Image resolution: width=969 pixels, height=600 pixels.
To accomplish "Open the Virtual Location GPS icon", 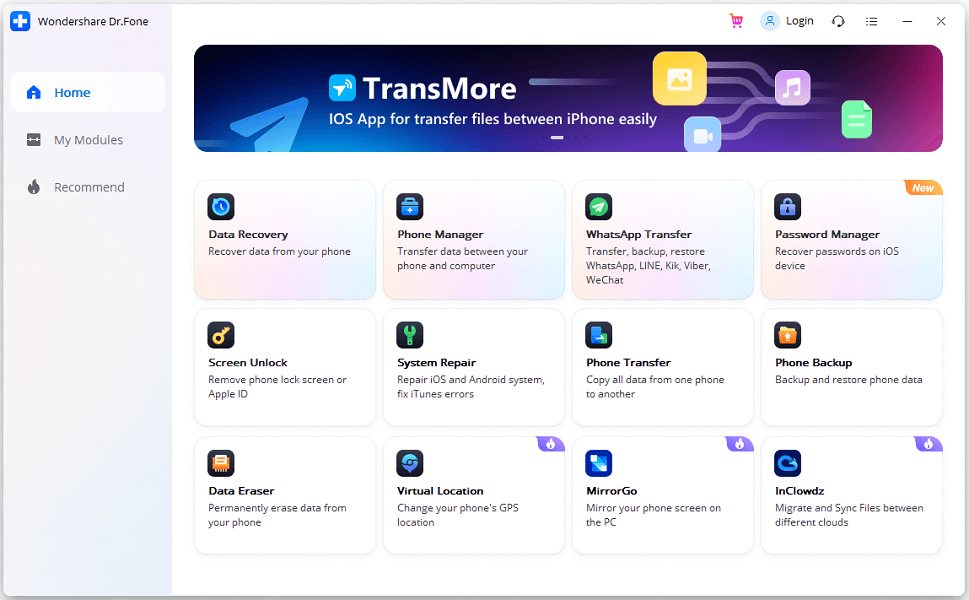I will tap(409, 463).
